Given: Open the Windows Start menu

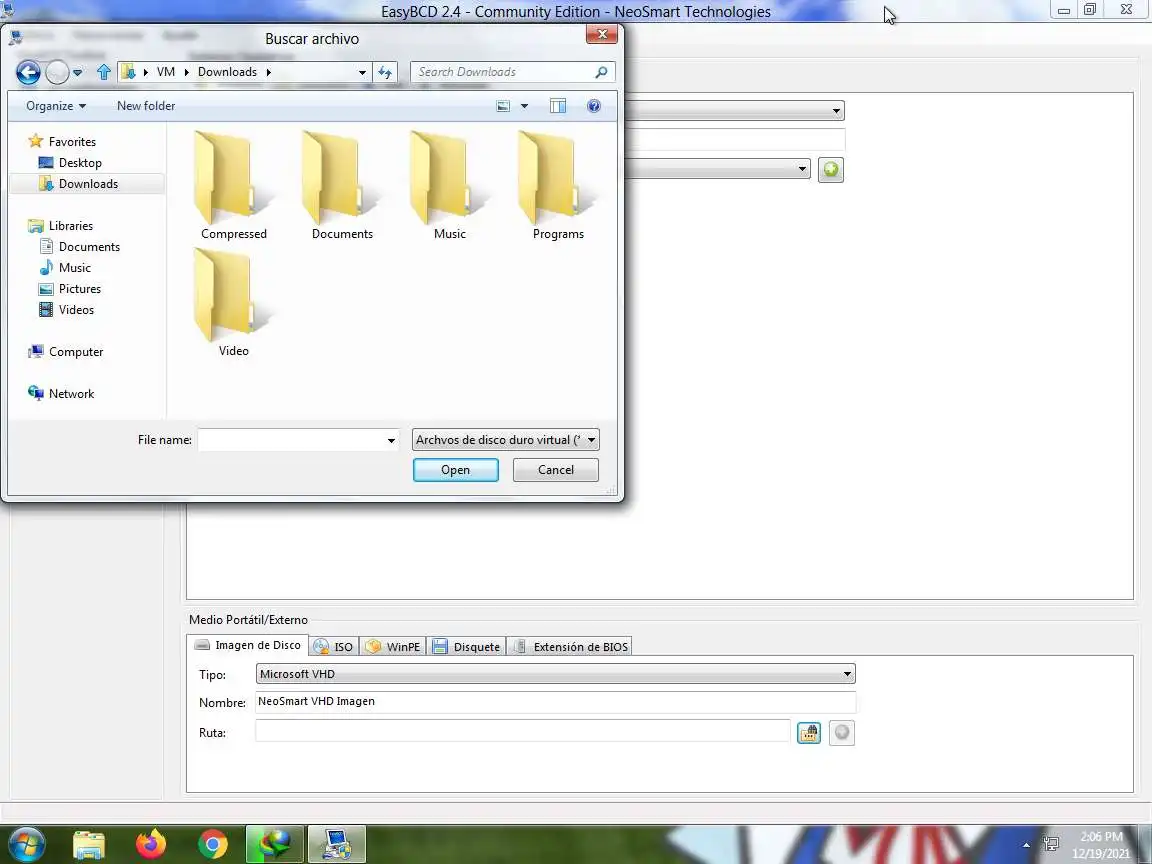Looking at the screenshot, I should pos(26,844).
